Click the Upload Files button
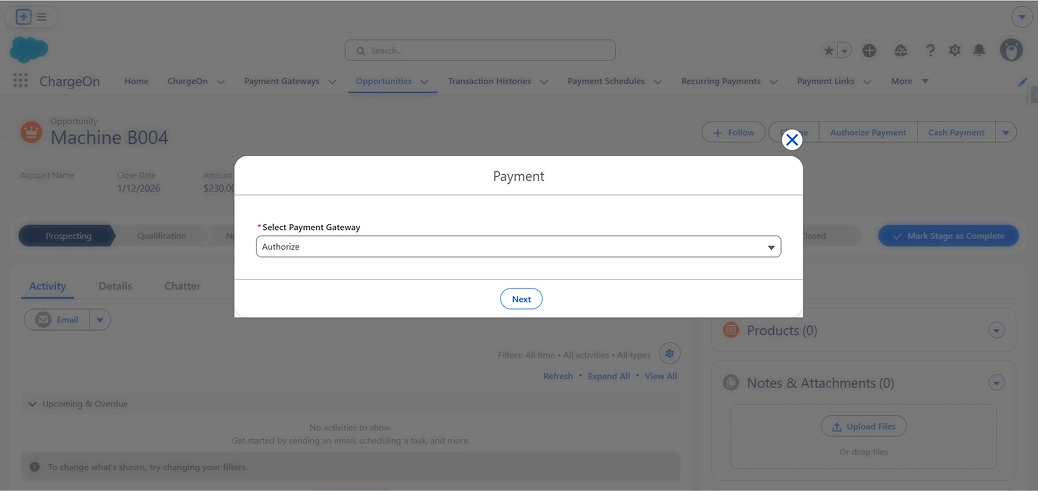Viewport: 1038px width, 491px height. [864, 426]
